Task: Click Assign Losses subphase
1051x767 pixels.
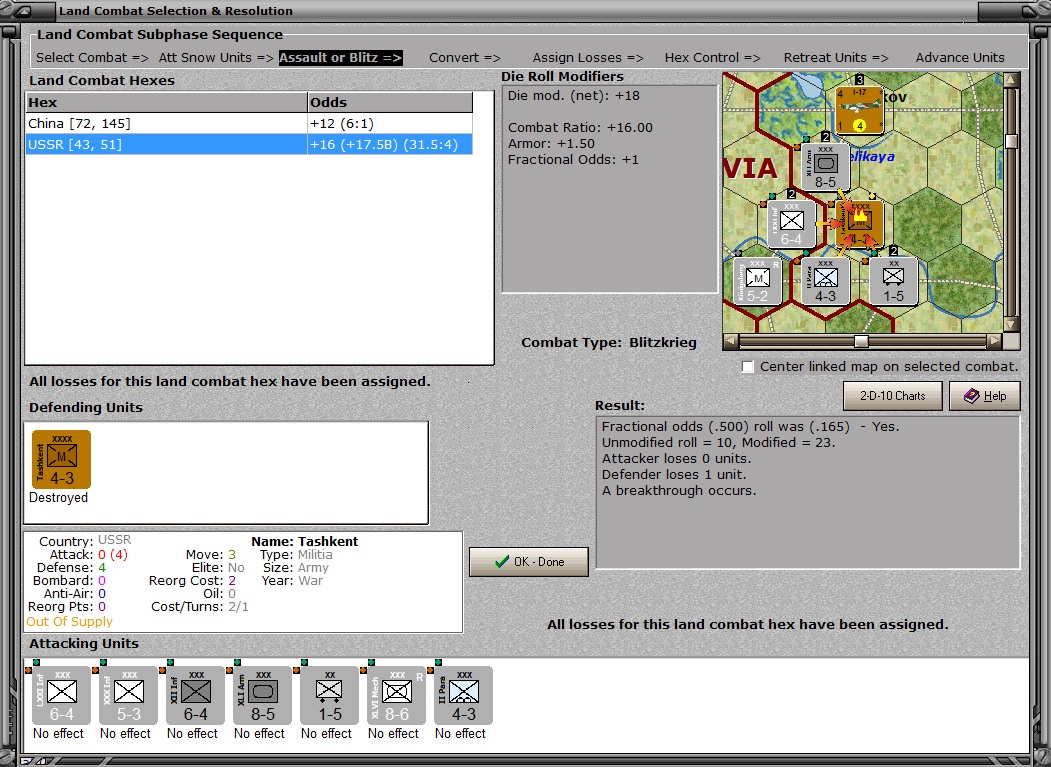Action: (x=588, y=58)
